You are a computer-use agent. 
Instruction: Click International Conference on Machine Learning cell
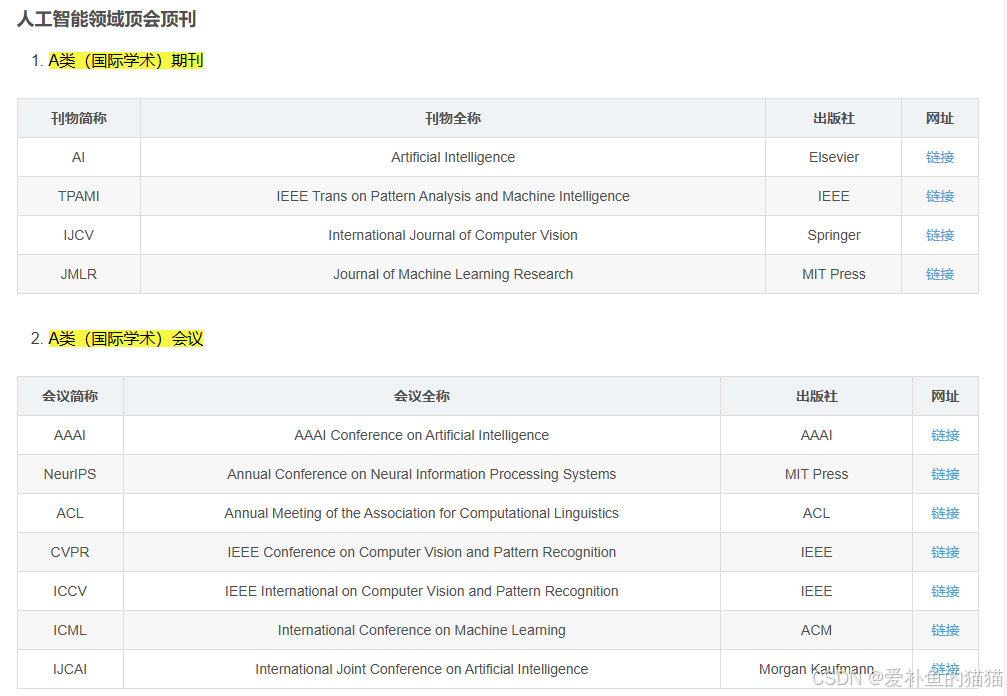pyautogui.click(x=421, y=631)
